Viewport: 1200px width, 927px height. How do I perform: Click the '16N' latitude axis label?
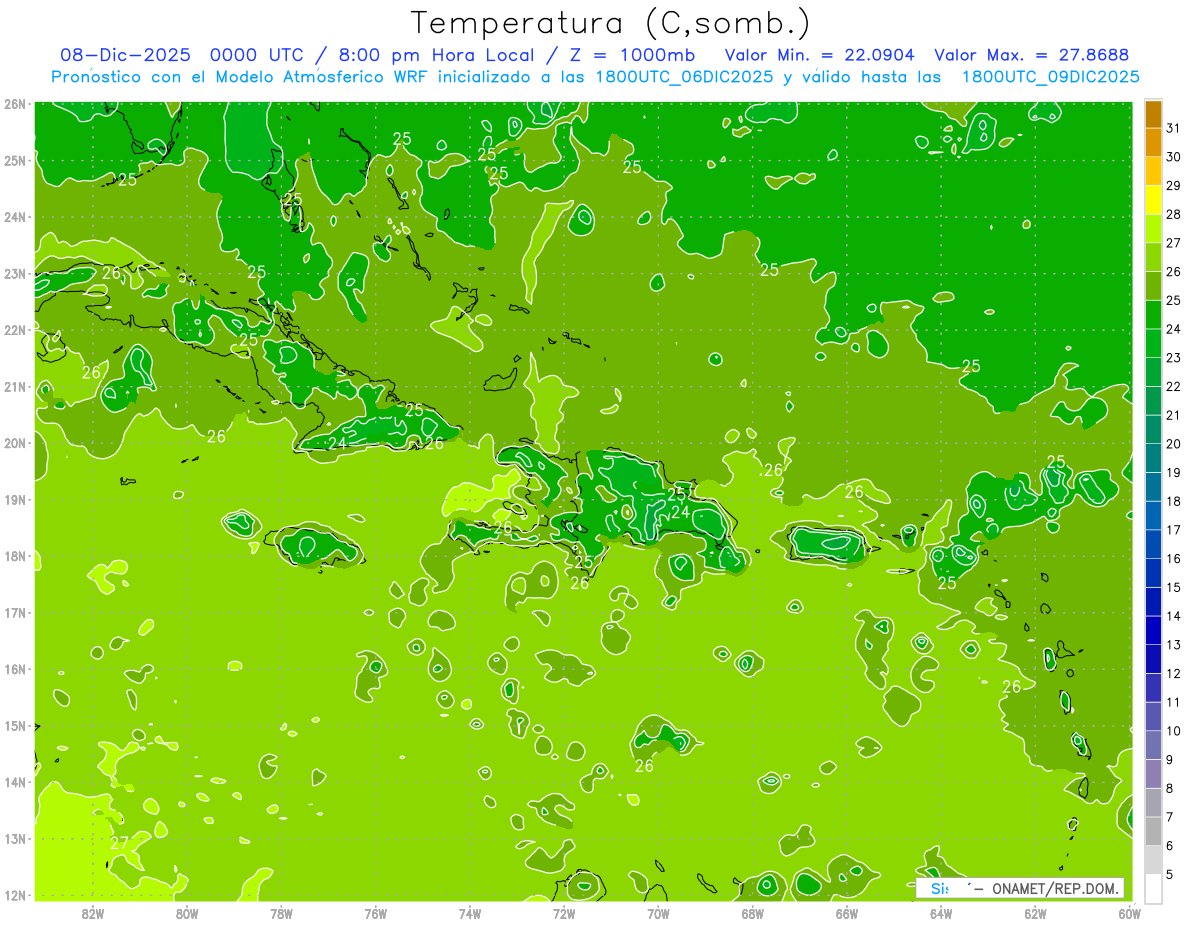[15, 669]
